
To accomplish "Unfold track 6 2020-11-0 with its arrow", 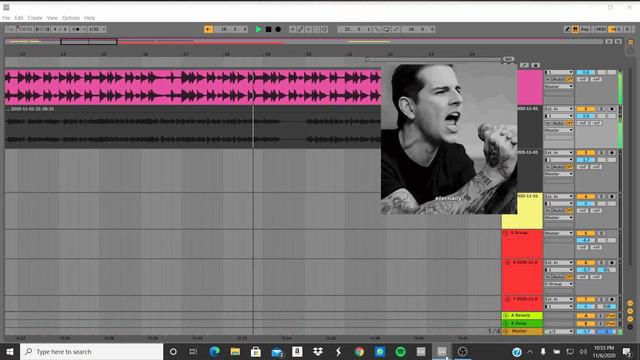I will point(508,262).
